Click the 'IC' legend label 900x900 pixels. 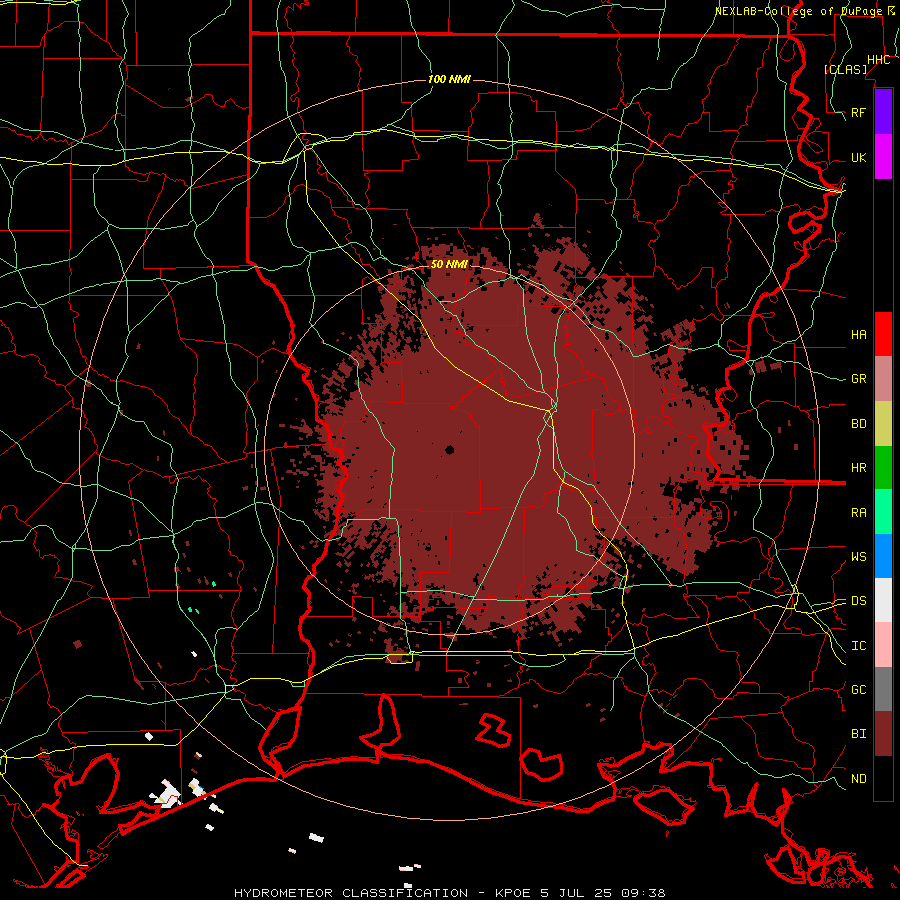tap(859, 646)
